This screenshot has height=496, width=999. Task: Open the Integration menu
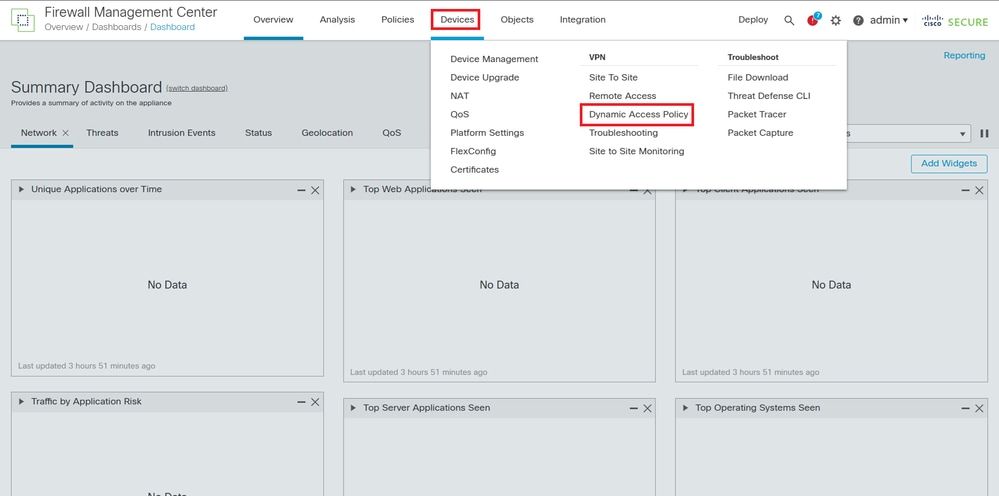click(x=582, y=20)
